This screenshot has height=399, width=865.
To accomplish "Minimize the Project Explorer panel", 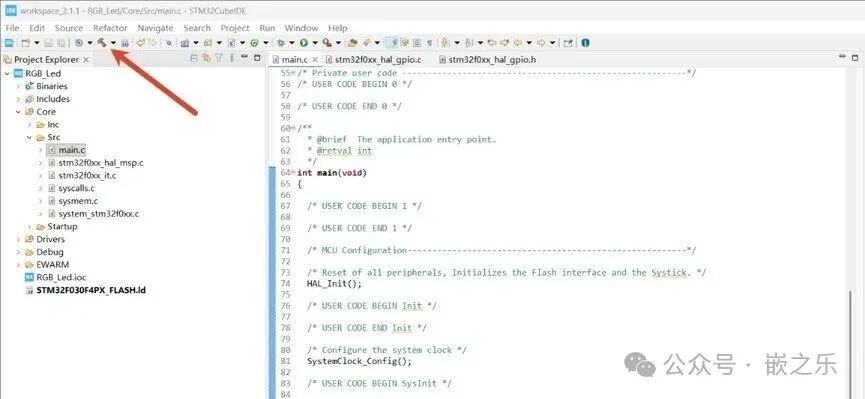I will coord(243,57).
